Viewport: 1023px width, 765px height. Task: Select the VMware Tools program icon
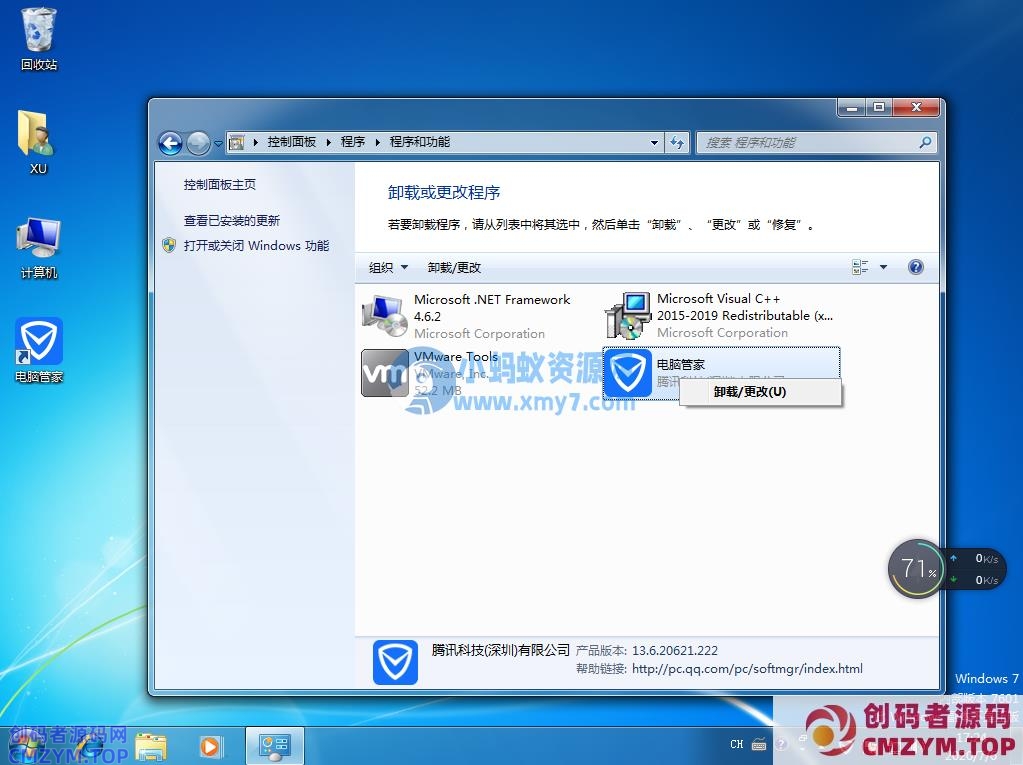385,373
